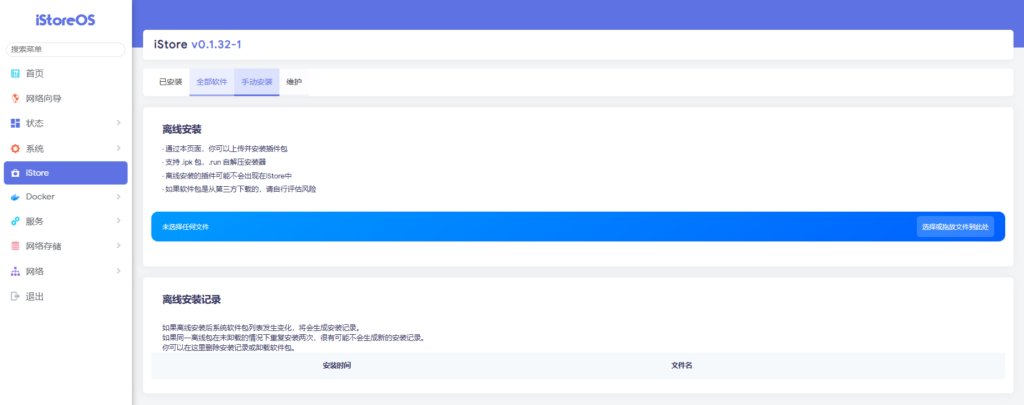Click the 退出 logout icon
The width and height of the screenshot is (1024, 405).
coord(16,297)
